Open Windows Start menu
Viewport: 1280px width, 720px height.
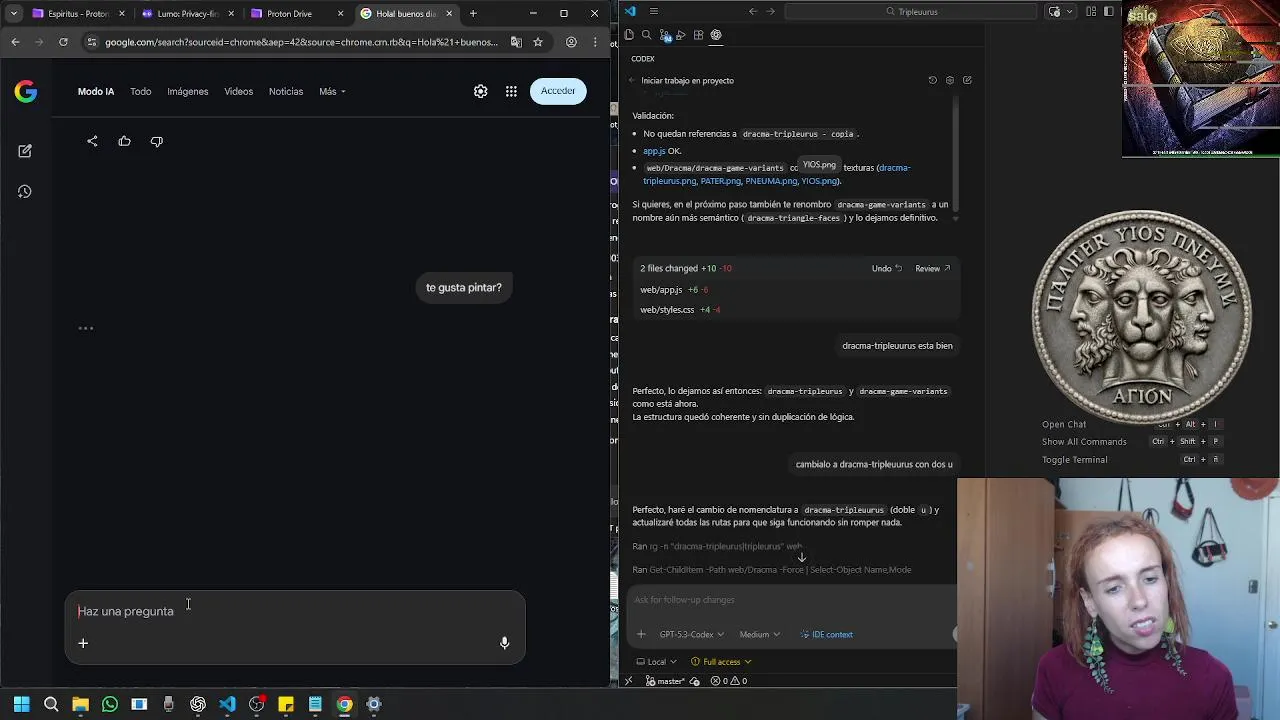point(21,704)
